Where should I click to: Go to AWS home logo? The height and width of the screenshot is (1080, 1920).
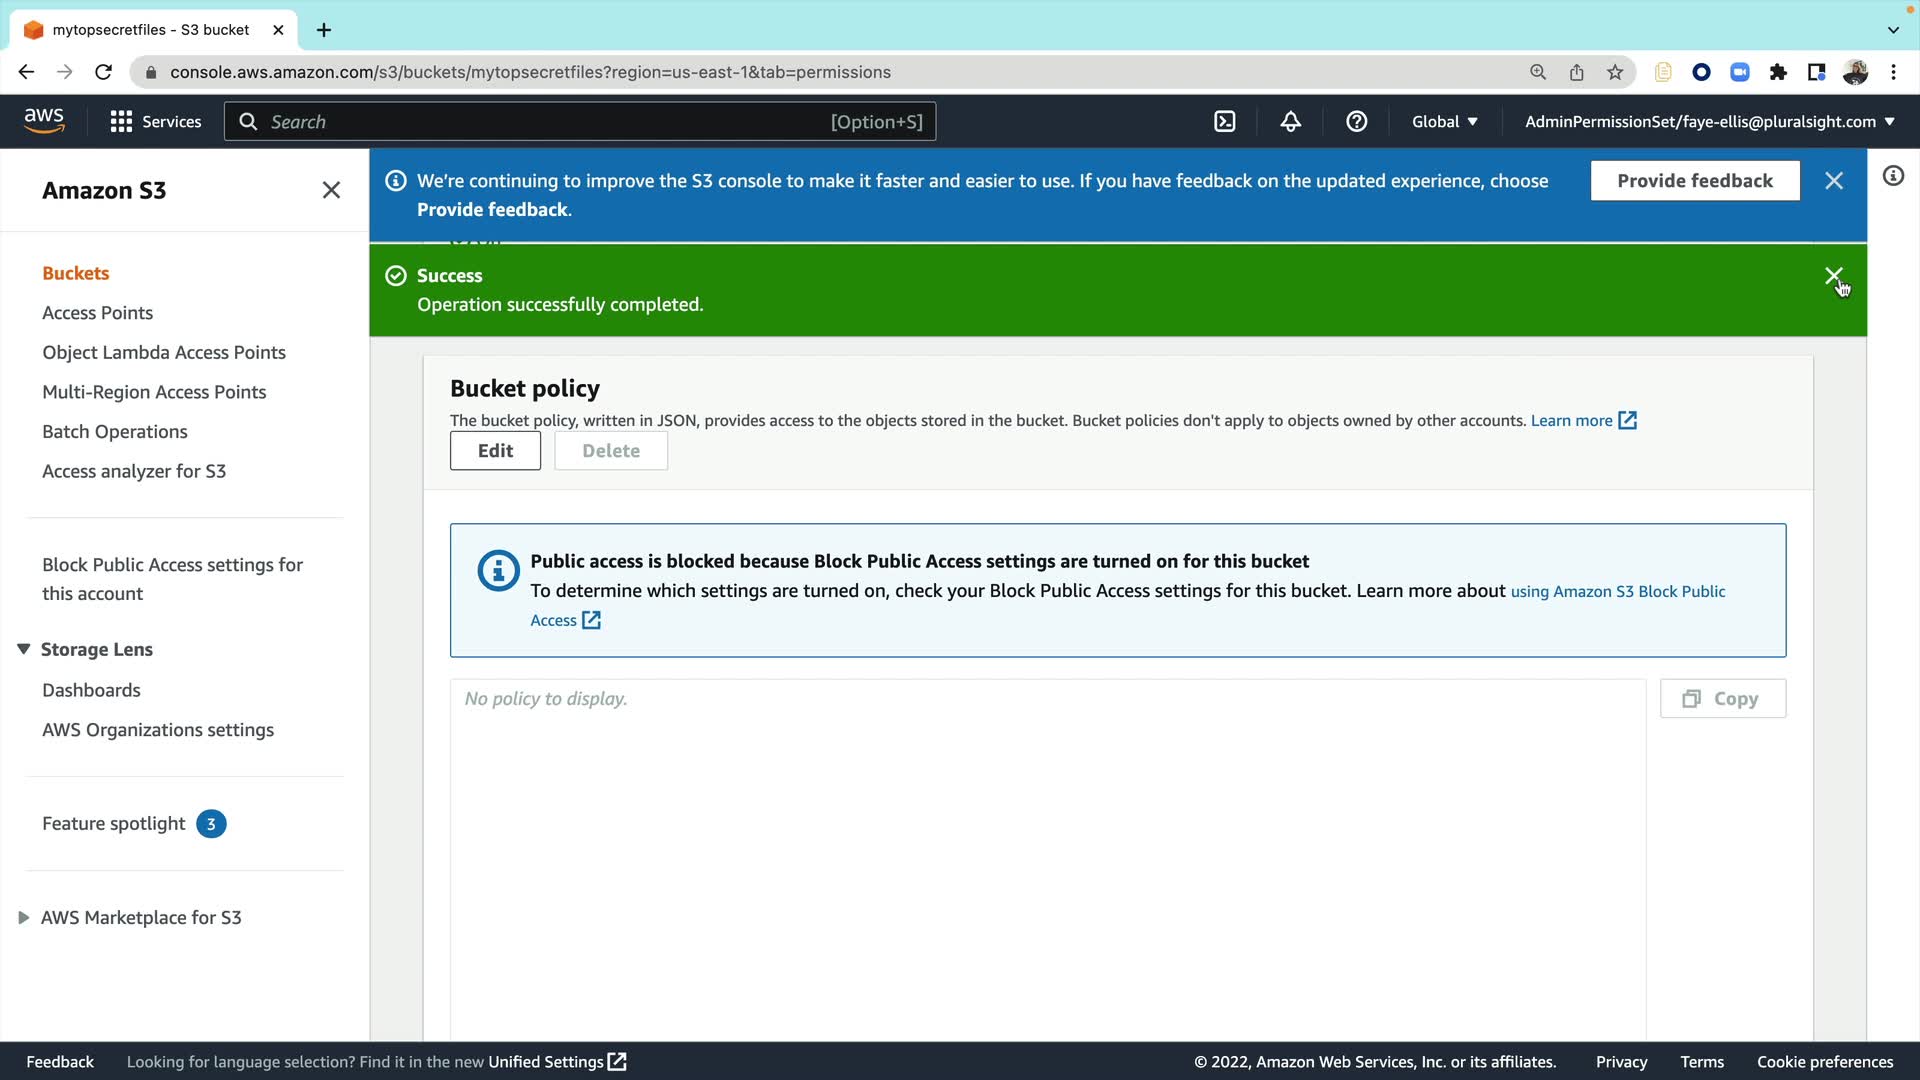(x=44, y=120)
